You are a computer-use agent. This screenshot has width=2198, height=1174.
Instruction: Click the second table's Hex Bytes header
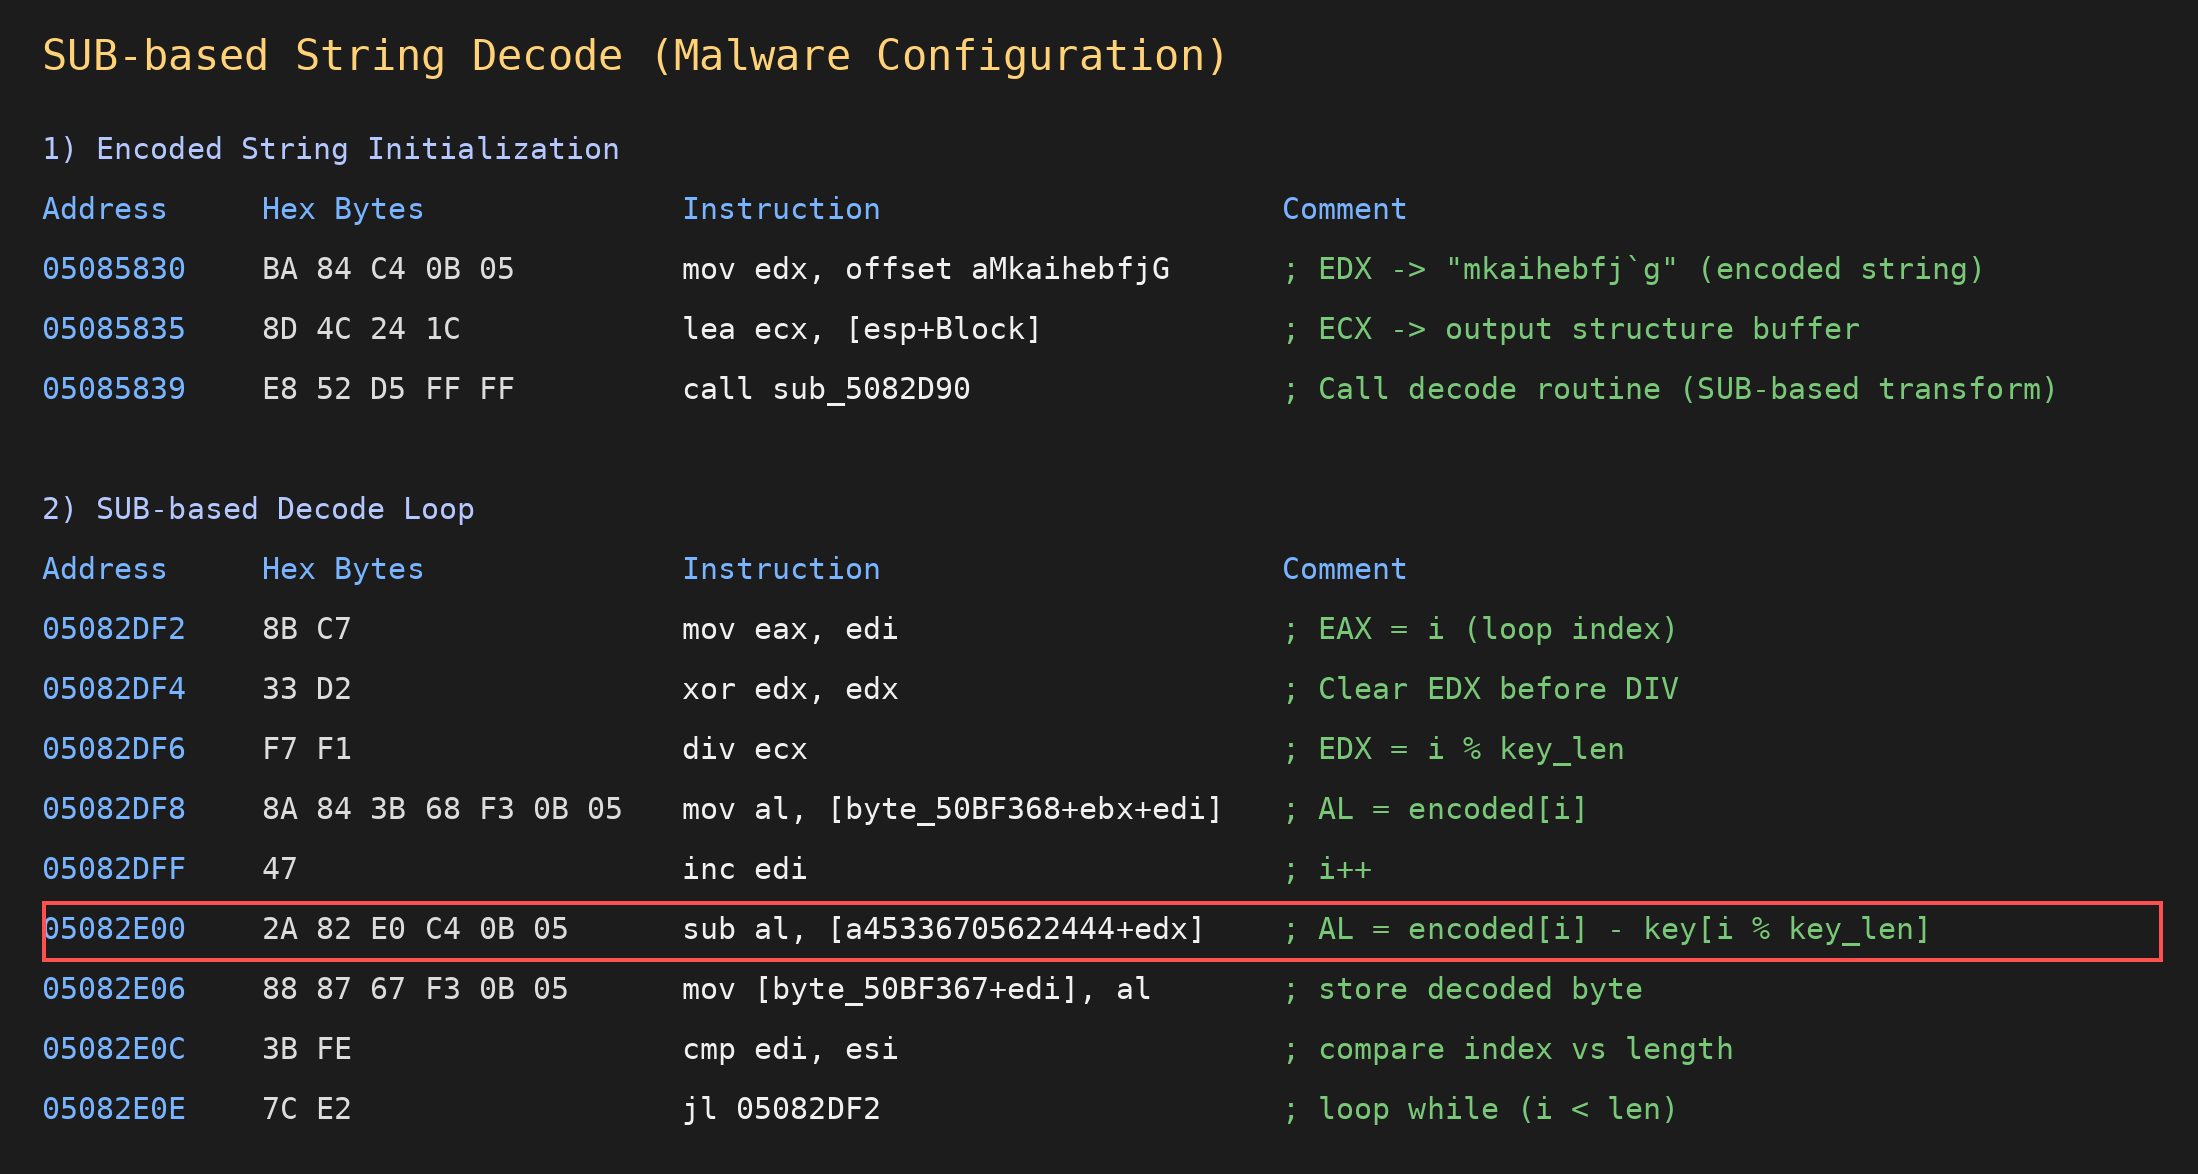pos(342,569)
